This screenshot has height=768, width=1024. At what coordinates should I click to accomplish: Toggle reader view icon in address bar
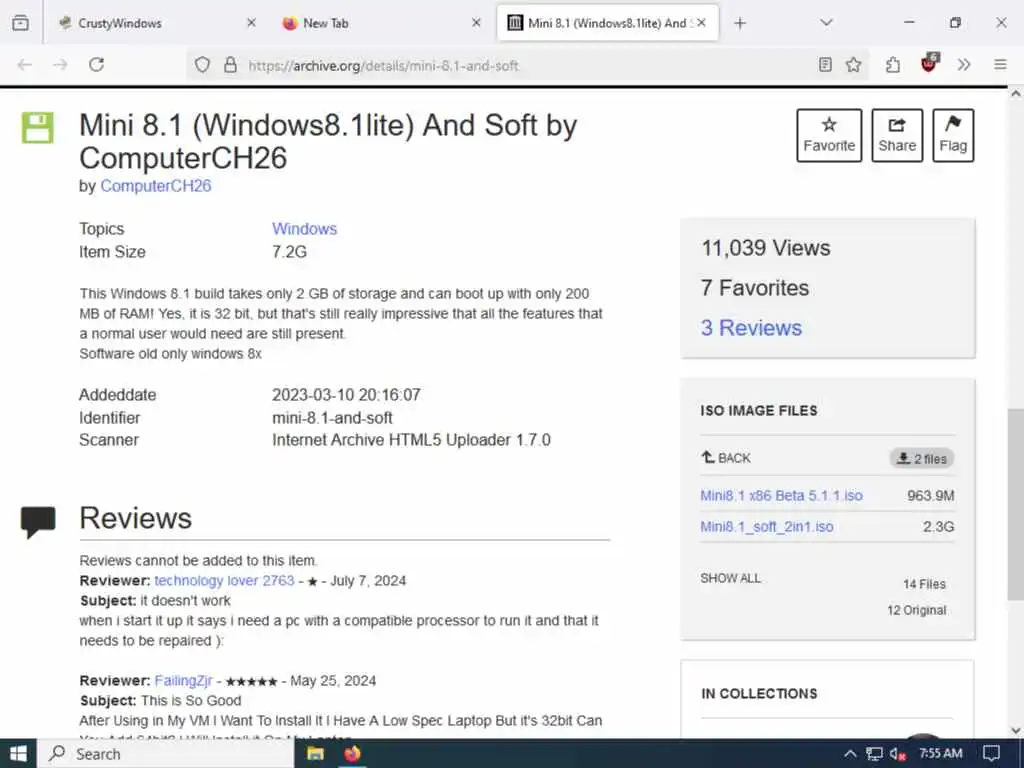click(825, 65)
